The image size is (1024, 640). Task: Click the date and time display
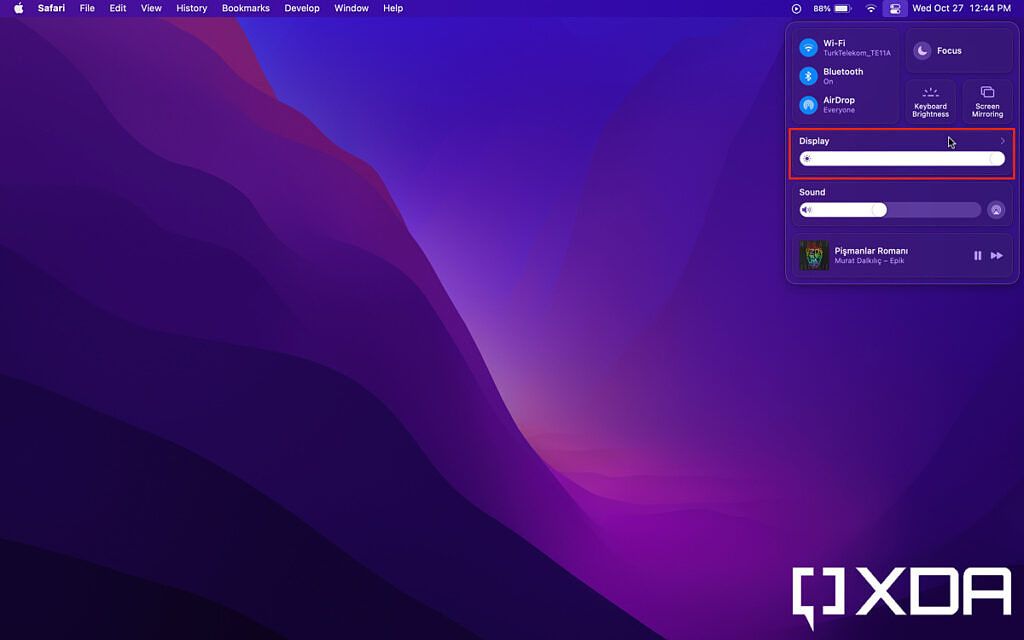(x=963, y=9)
